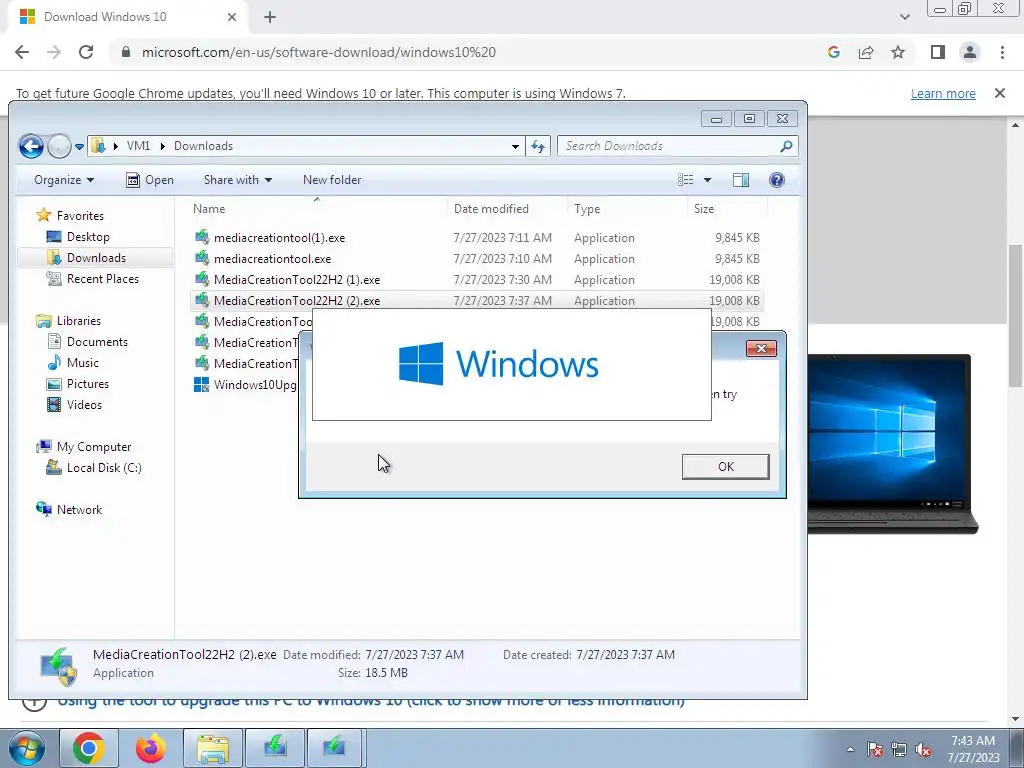
Task: Click OK in the error dialog
Action: (x=726, y=466)
